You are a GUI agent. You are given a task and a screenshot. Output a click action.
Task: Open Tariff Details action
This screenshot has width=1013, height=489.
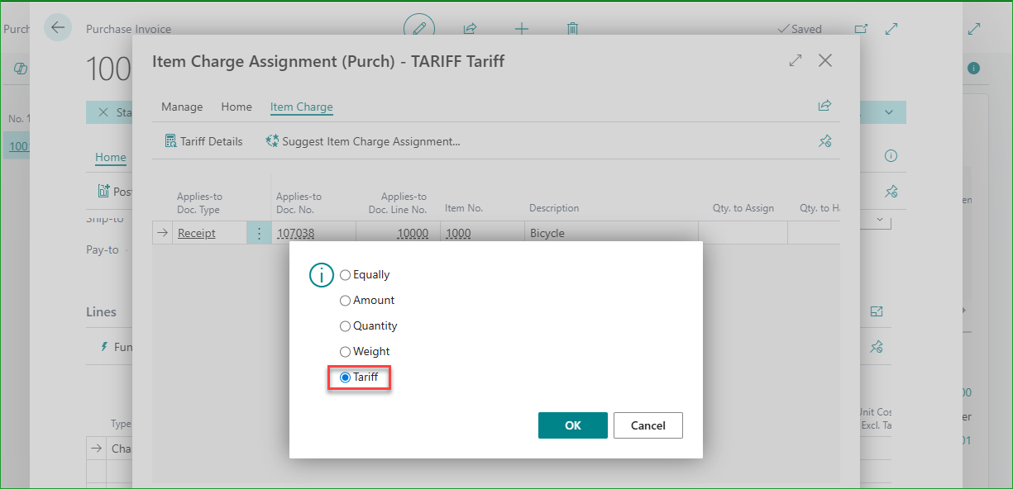click(204, 141)
